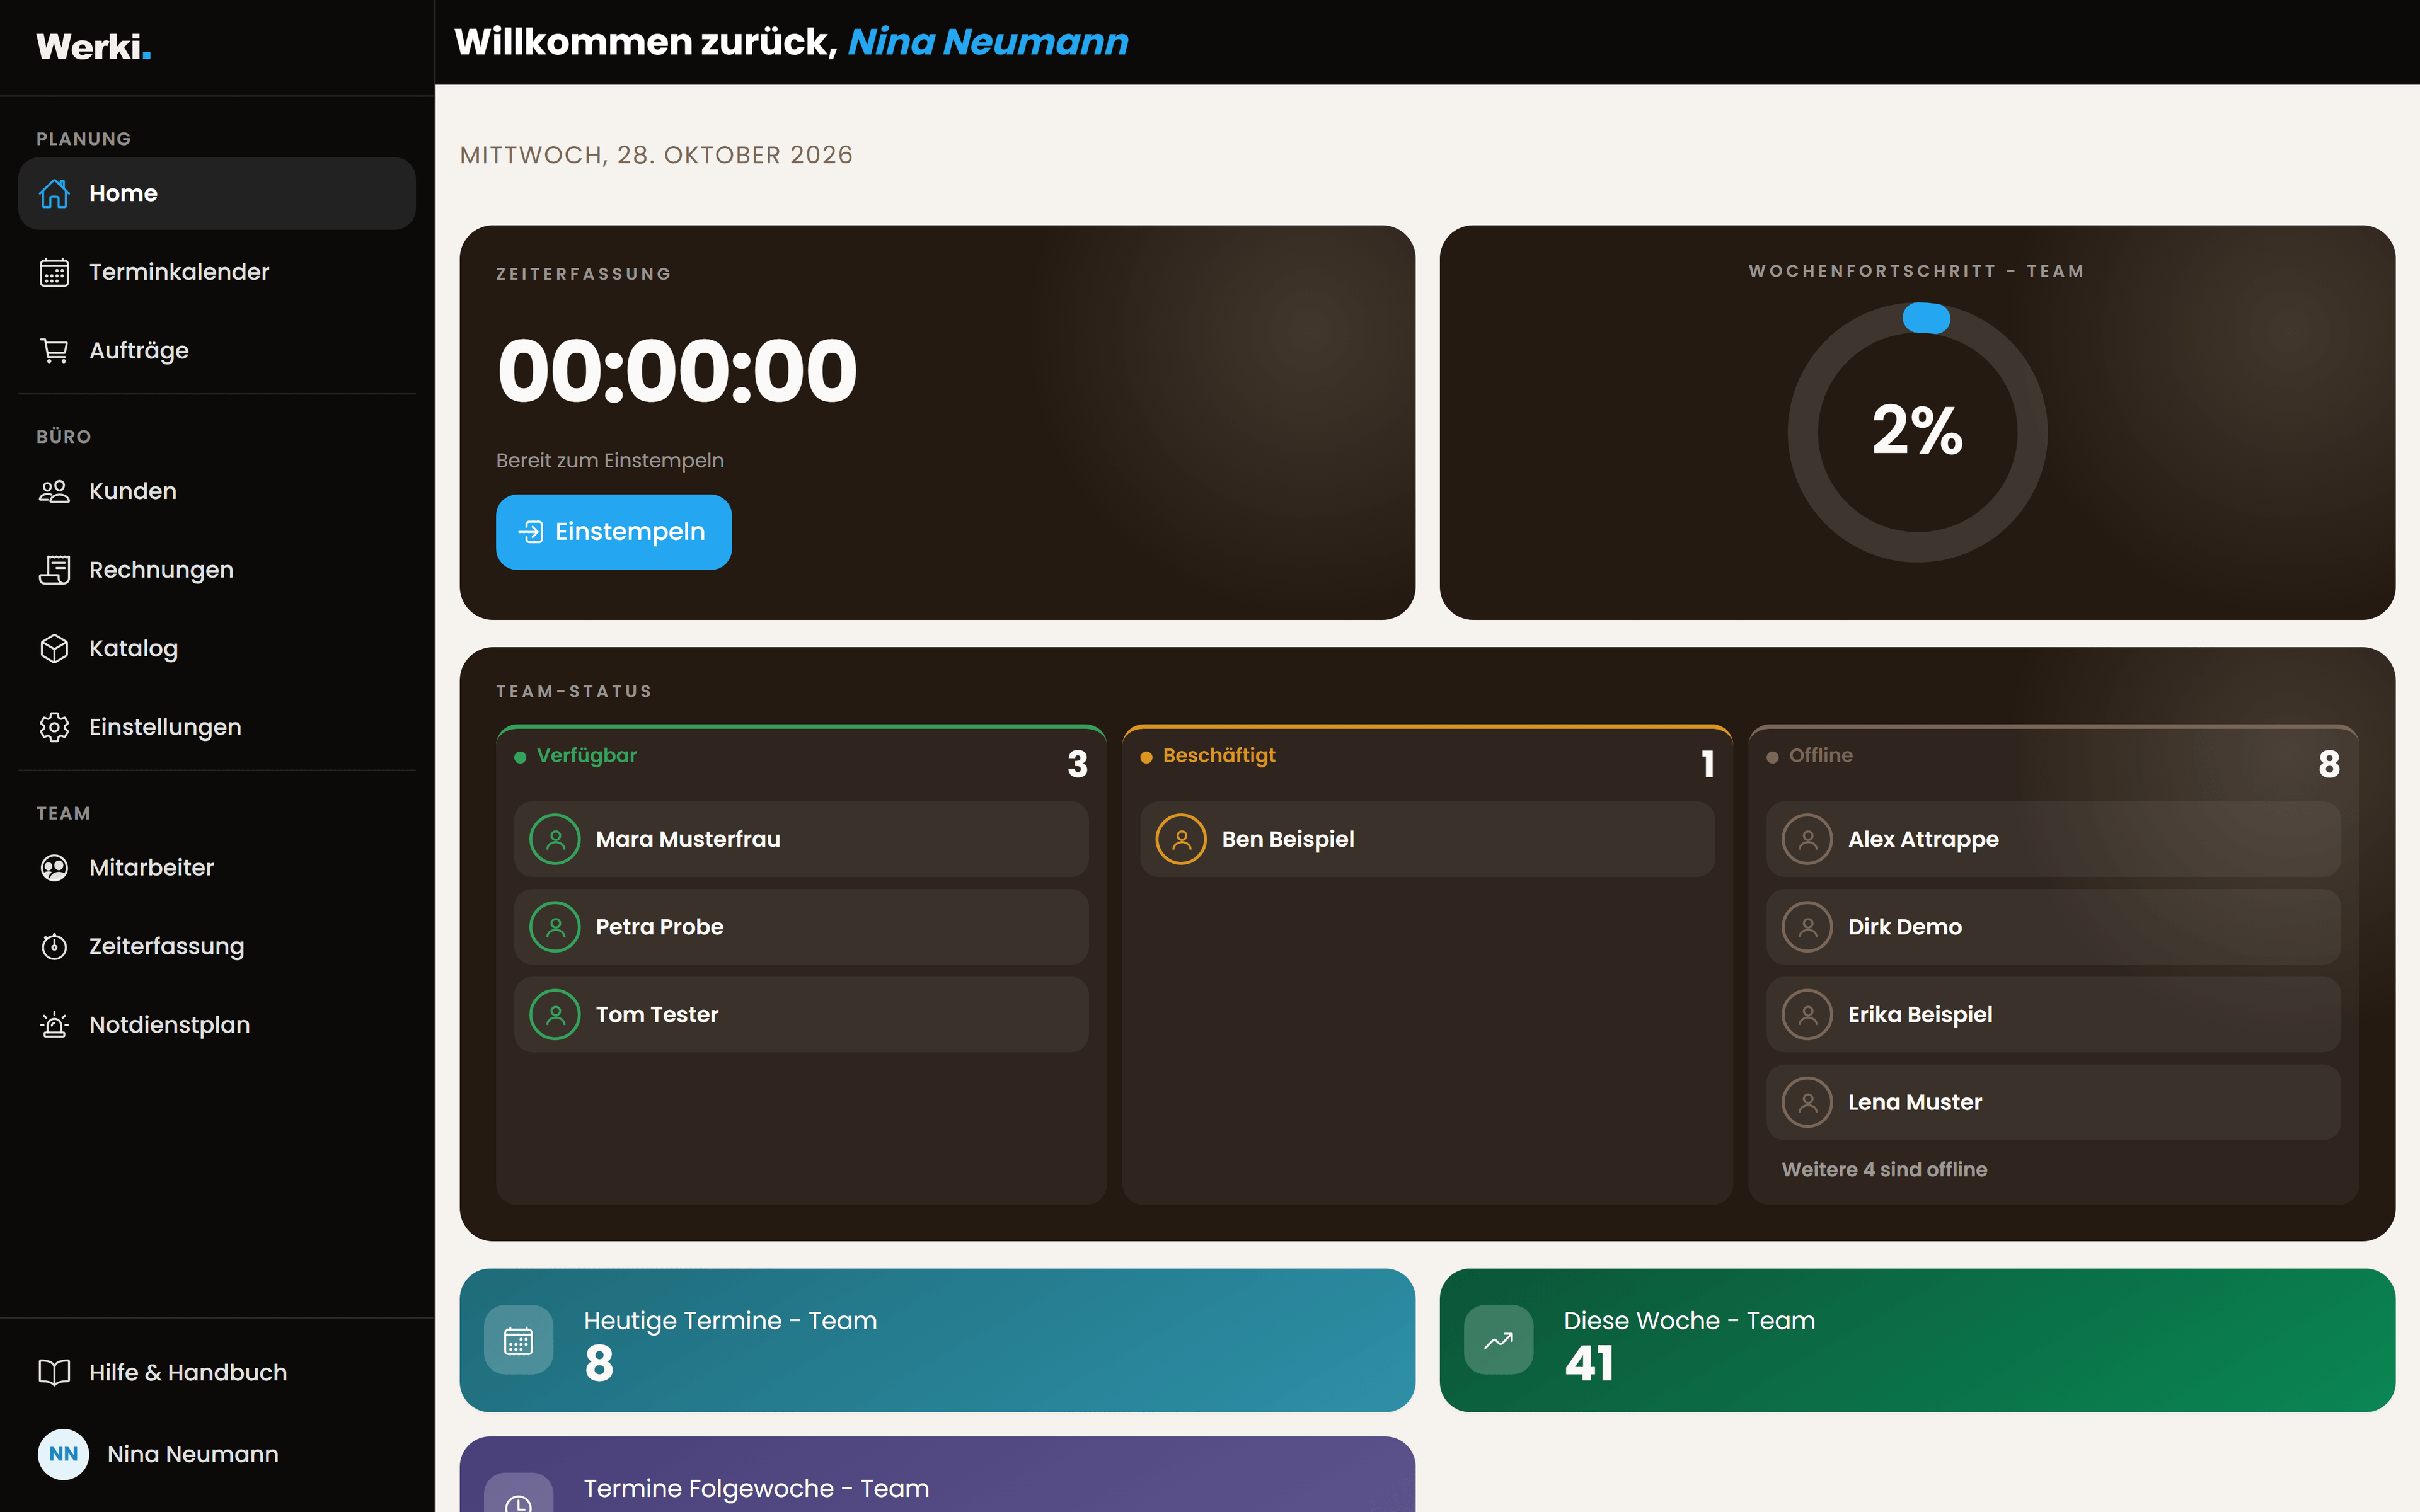Open the Terminkalender menu entry

(217, 272)
